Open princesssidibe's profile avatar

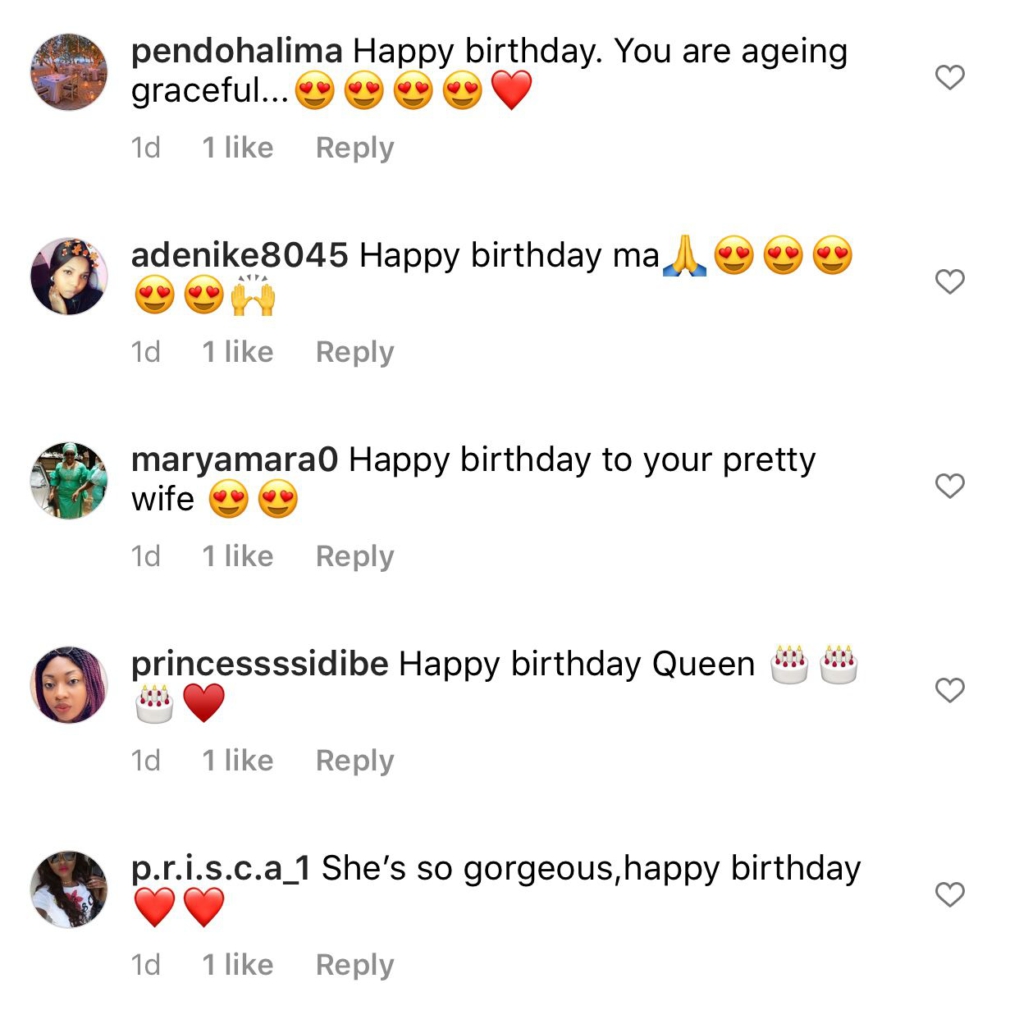69,684
